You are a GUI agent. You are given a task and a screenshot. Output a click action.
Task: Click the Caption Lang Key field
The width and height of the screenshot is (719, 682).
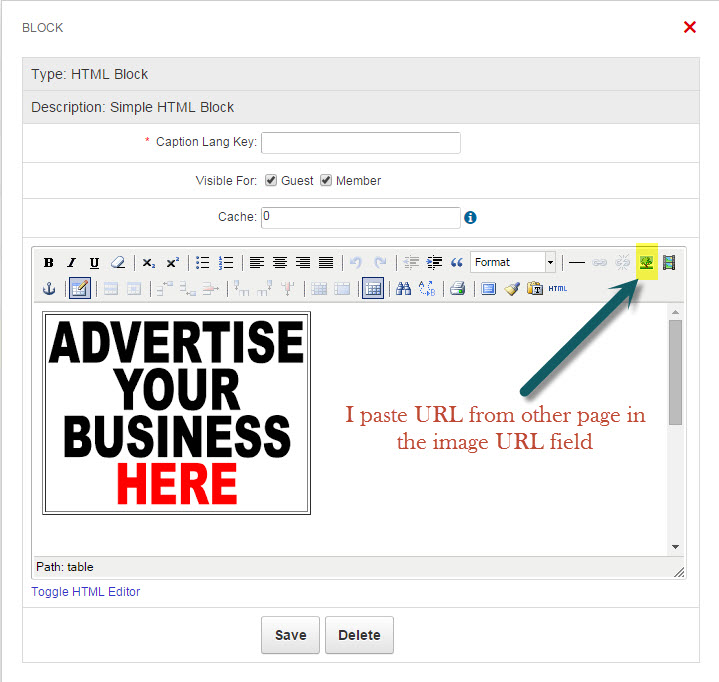[x=361, y=143]
